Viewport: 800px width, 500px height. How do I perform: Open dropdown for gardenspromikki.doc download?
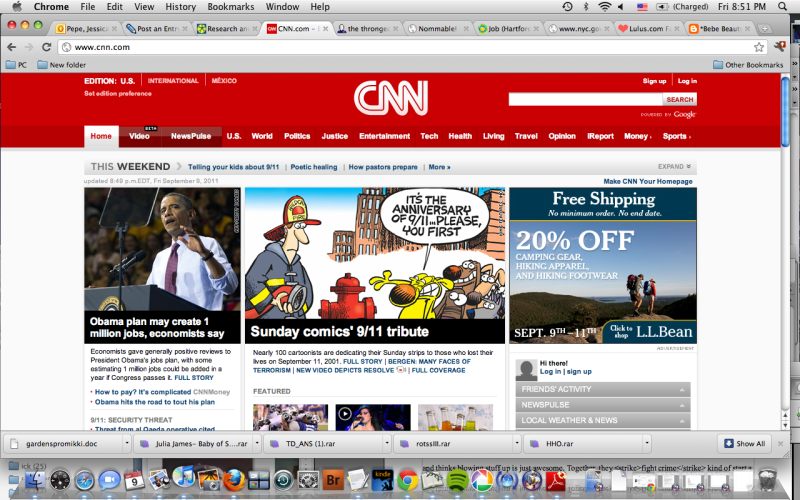[x=127, y=443]
